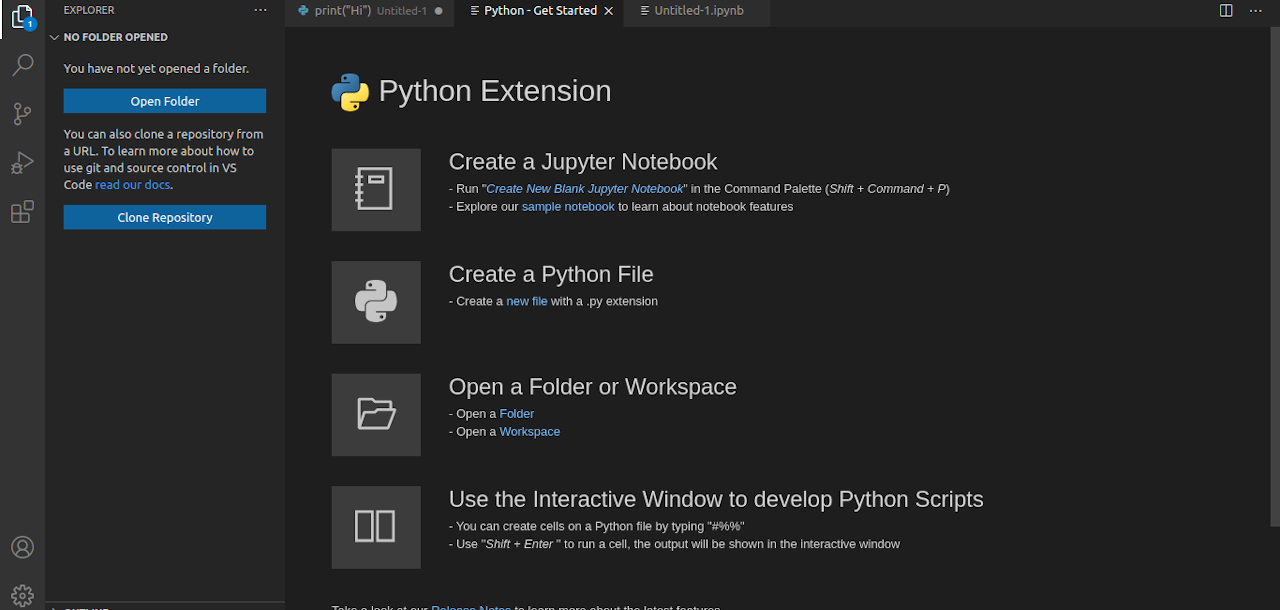
Task: Click the Folder link
Action: 517,414
